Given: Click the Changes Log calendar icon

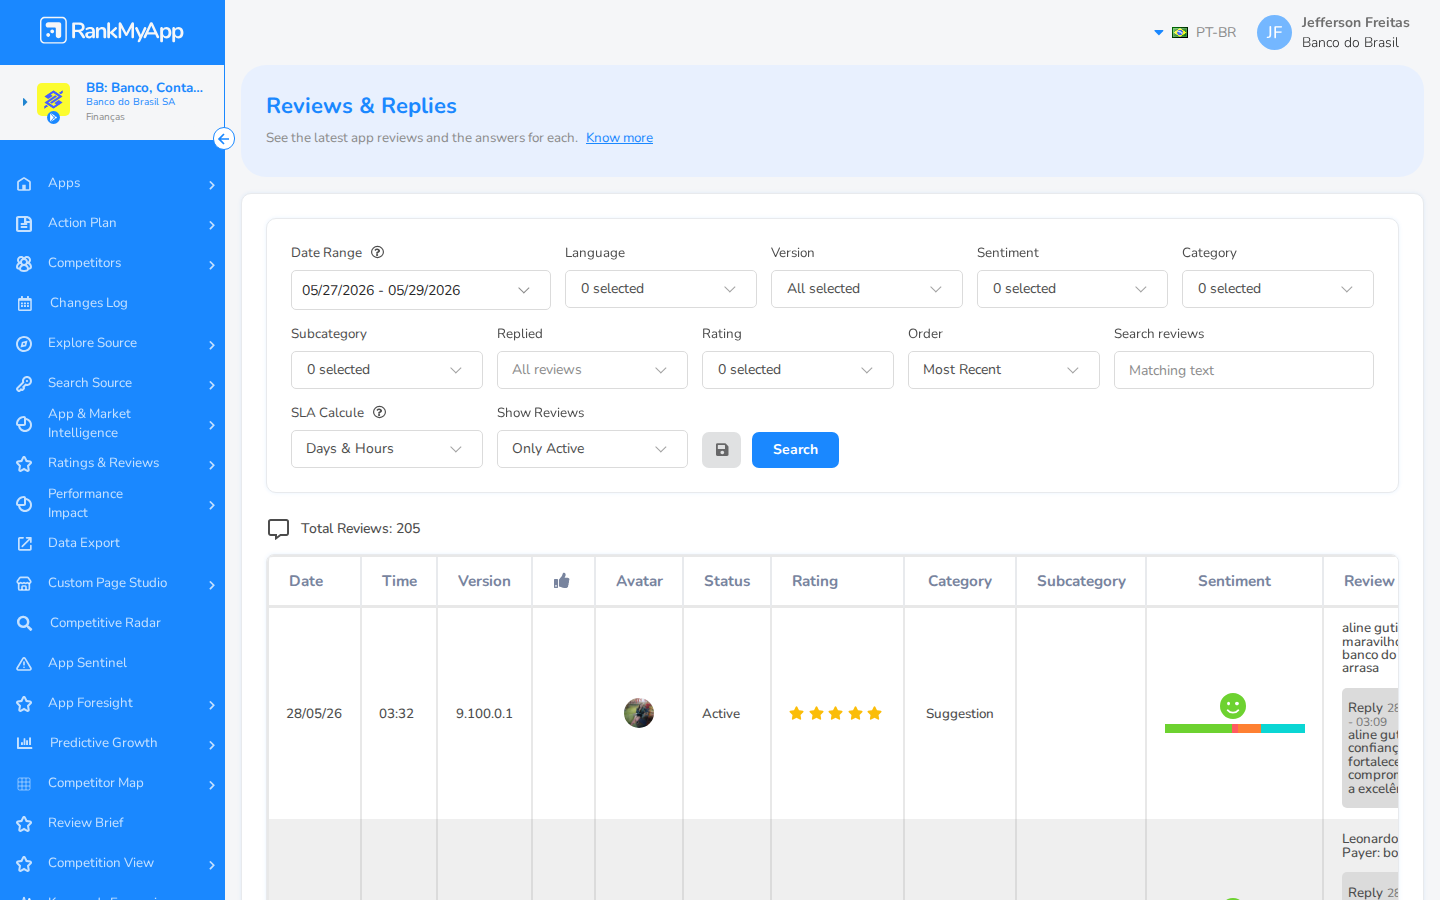Looking at the screenshot, I should [24, 304].
